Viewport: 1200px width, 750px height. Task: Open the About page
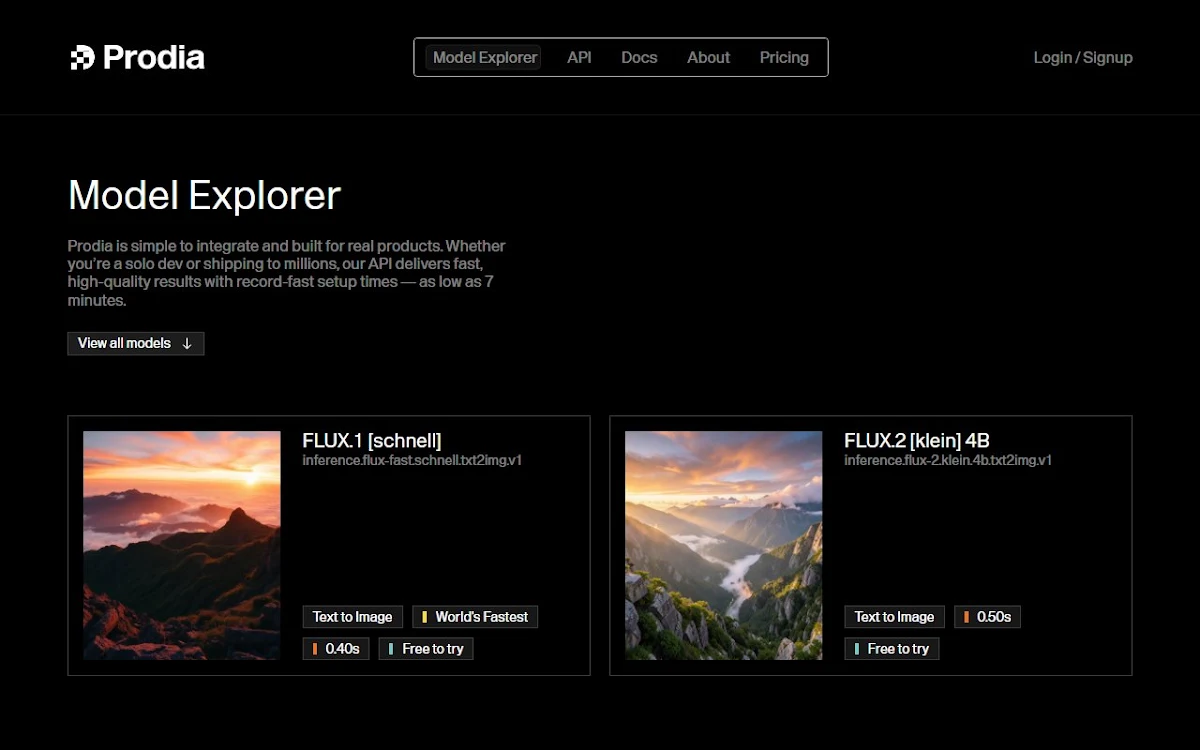[x=708, y=57]
